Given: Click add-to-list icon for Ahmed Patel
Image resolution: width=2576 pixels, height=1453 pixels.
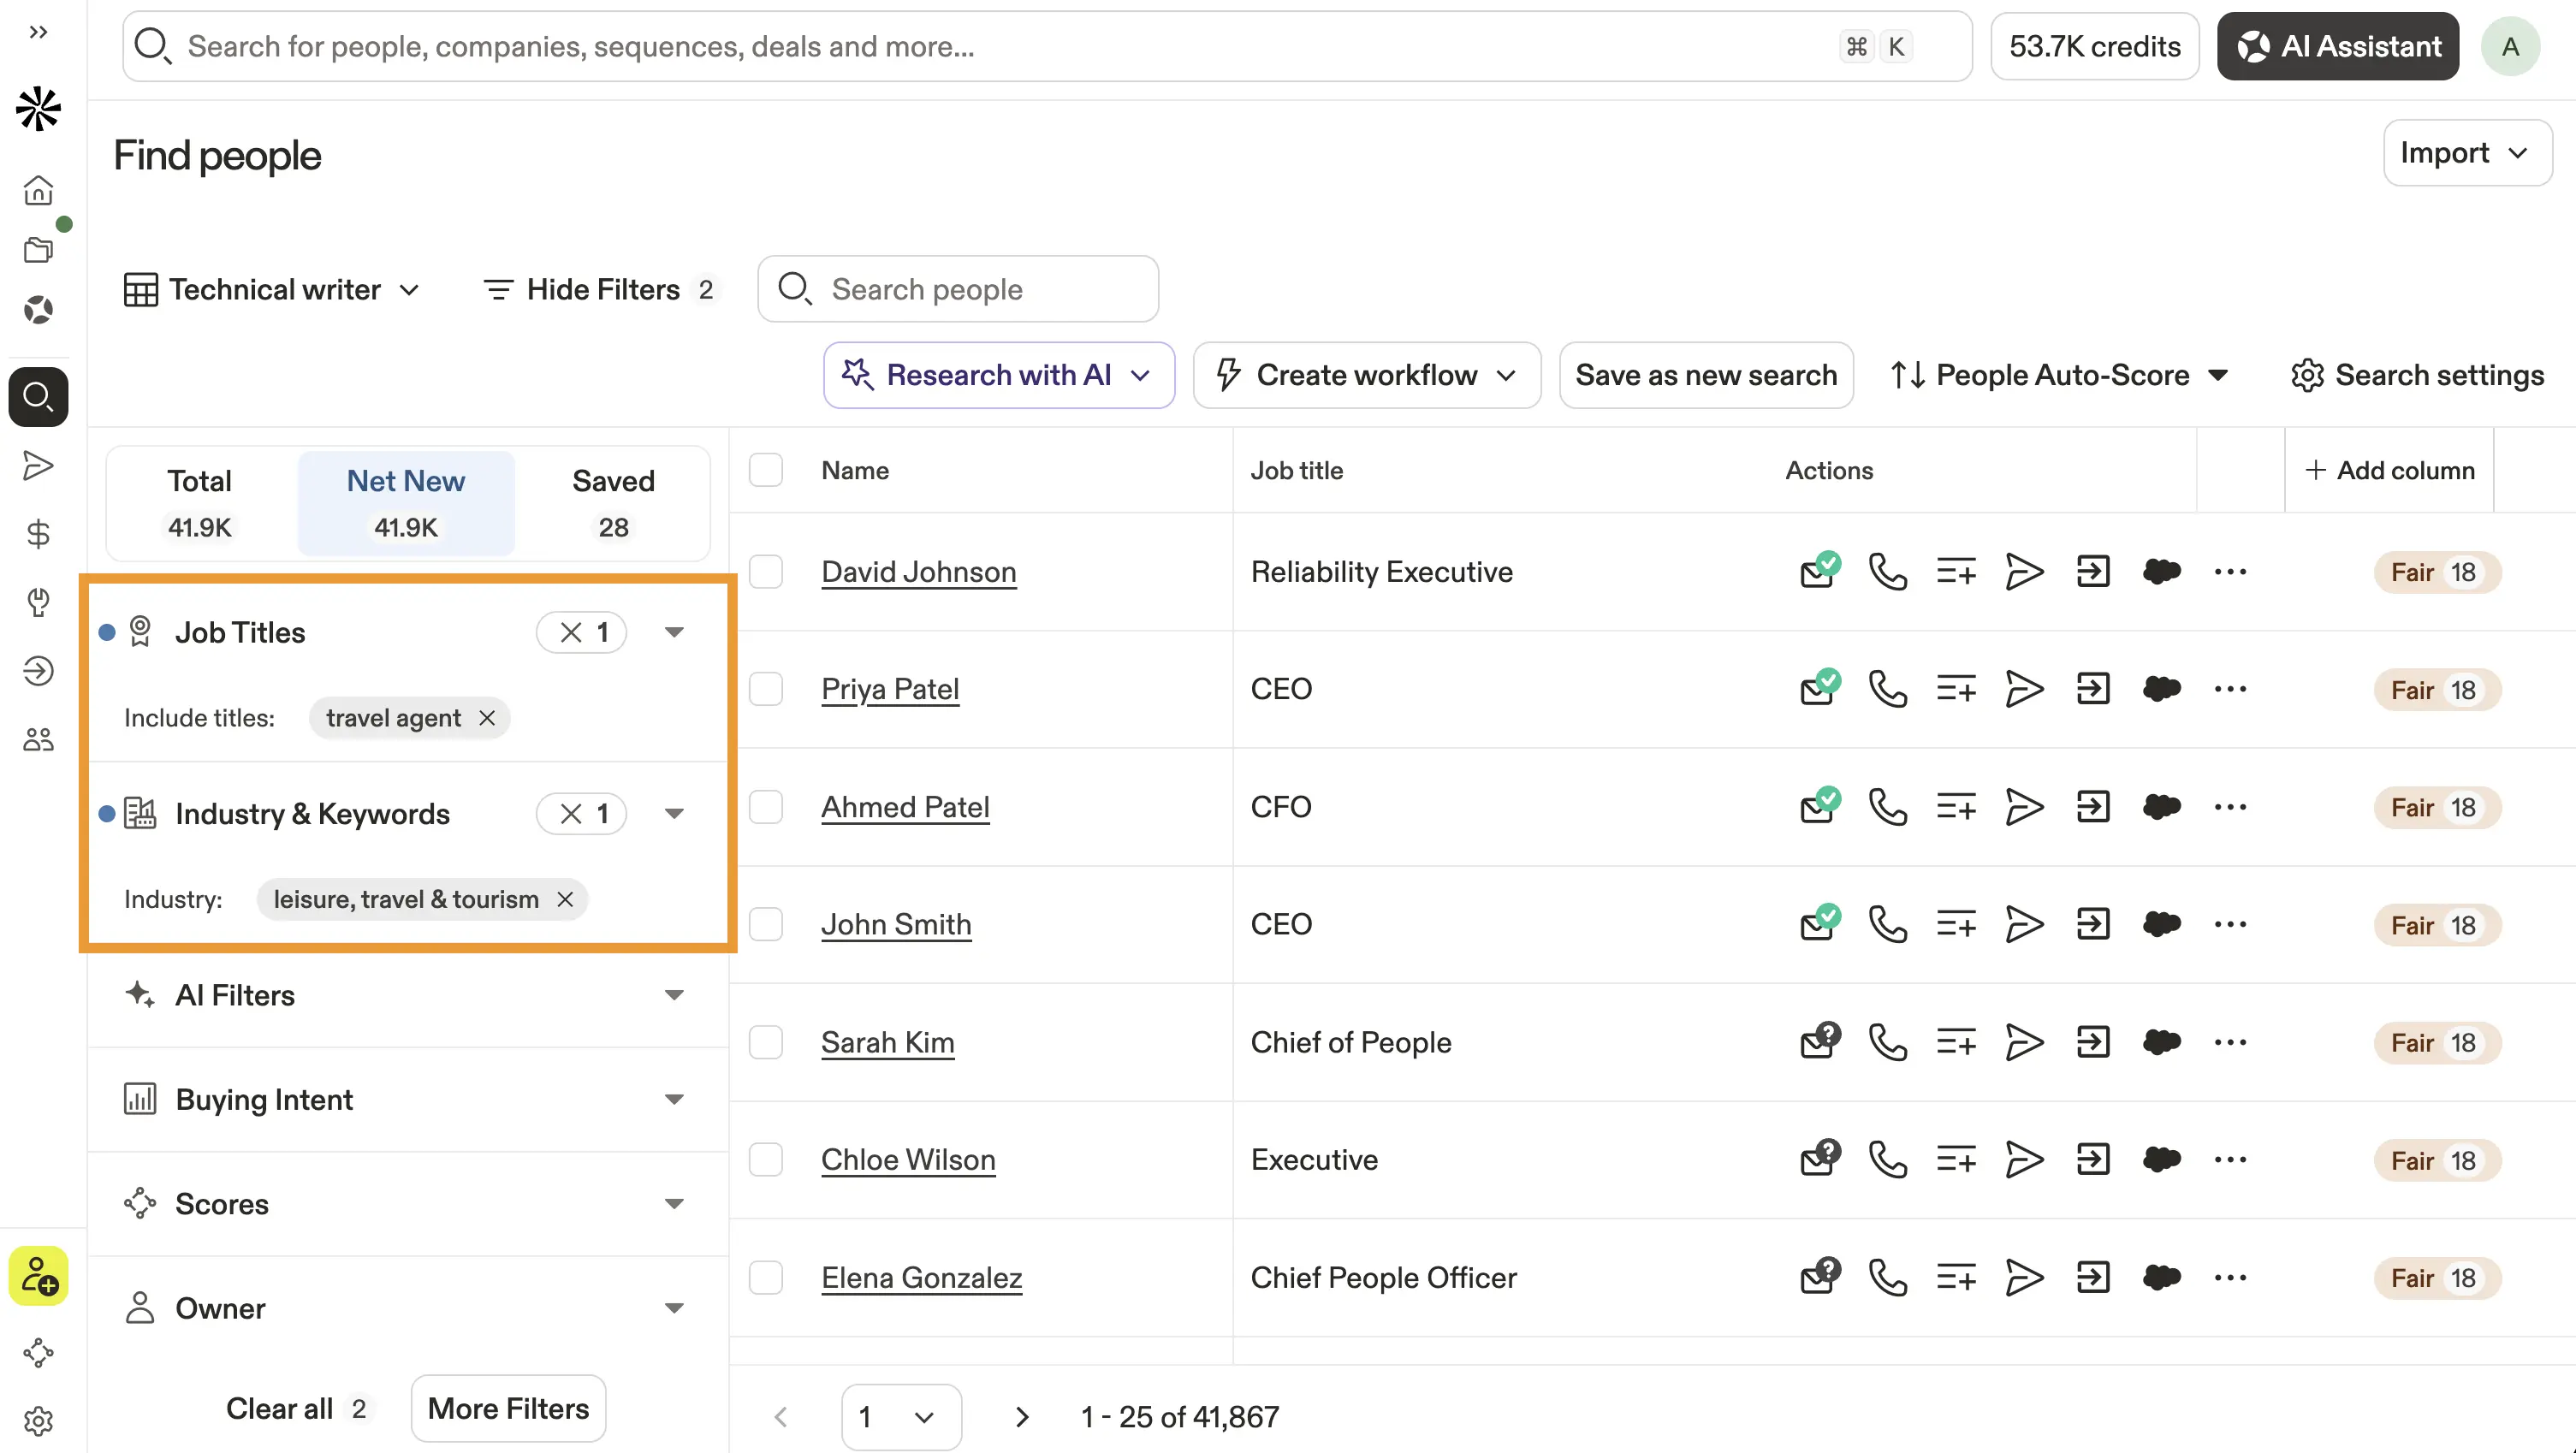Looking at the screenshot, I should pos(1956,807).
